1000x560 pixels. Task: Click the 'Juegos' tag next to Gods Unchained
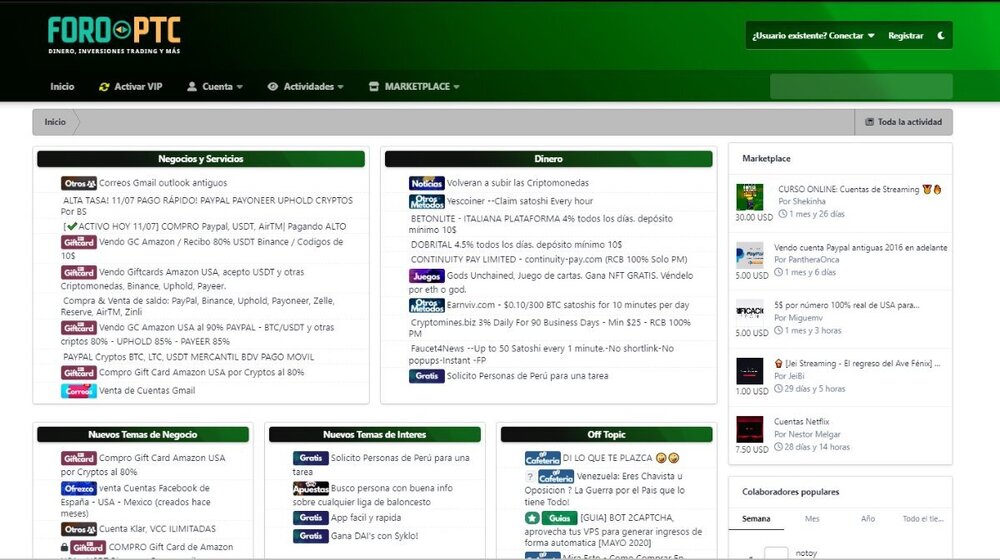tap(426, 276)
